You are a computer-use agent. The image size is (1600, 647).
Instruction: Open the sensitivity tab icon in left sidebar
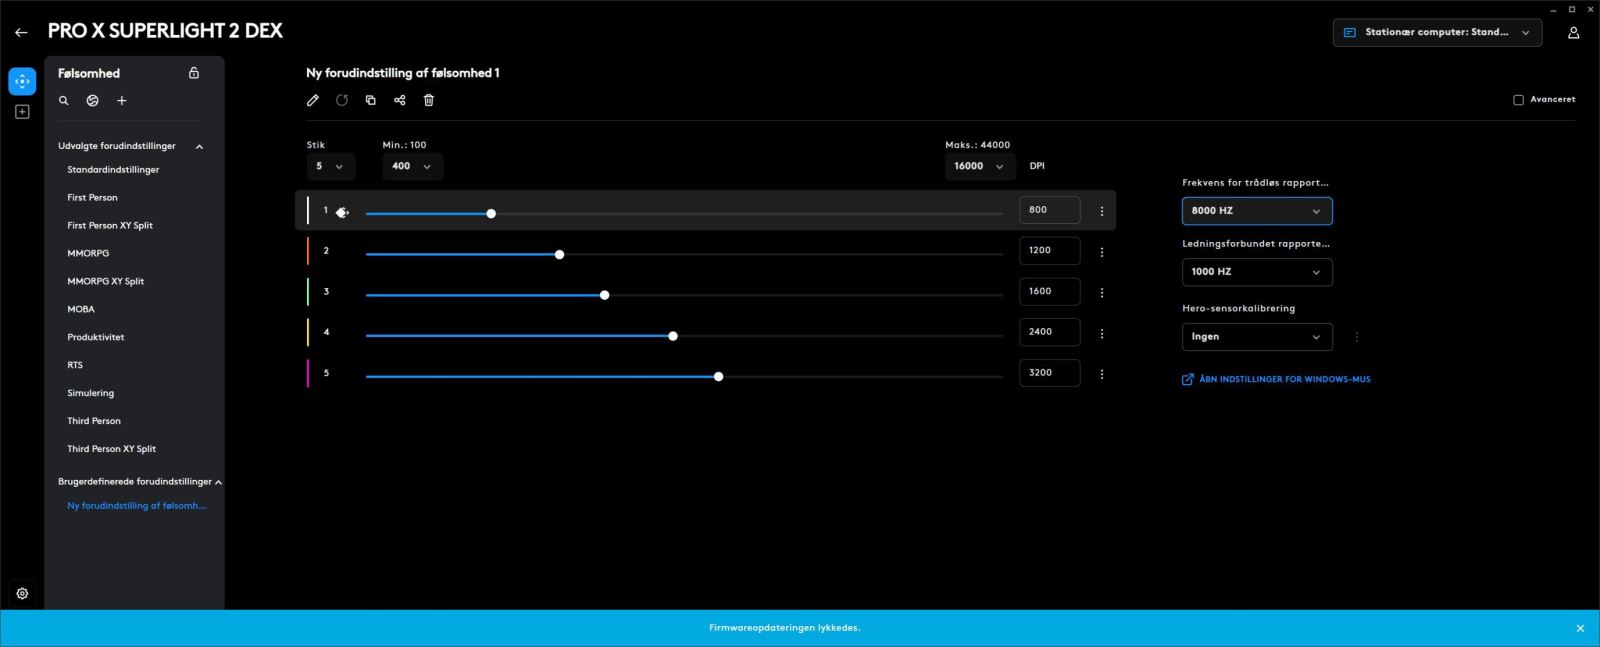(22, 81)
